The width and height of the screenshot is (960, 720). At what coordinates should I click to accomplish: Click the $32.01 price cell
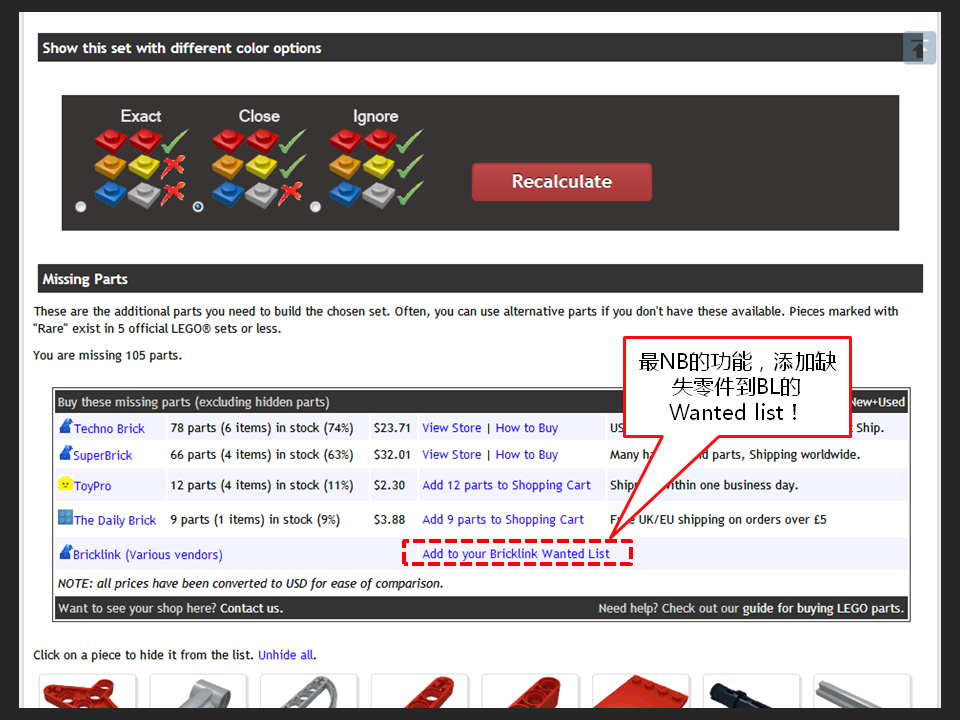point(392,455)
